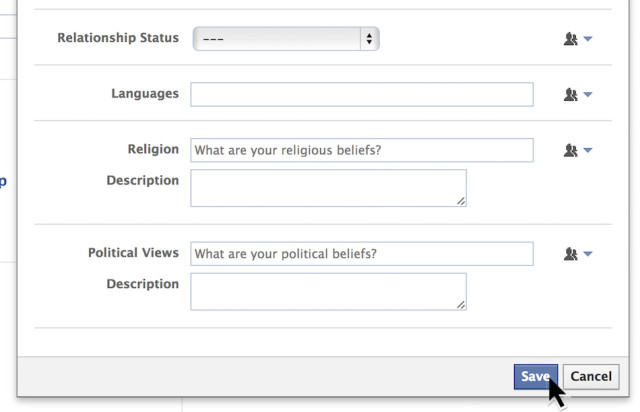Click the blue link behind the dialog

3,181
